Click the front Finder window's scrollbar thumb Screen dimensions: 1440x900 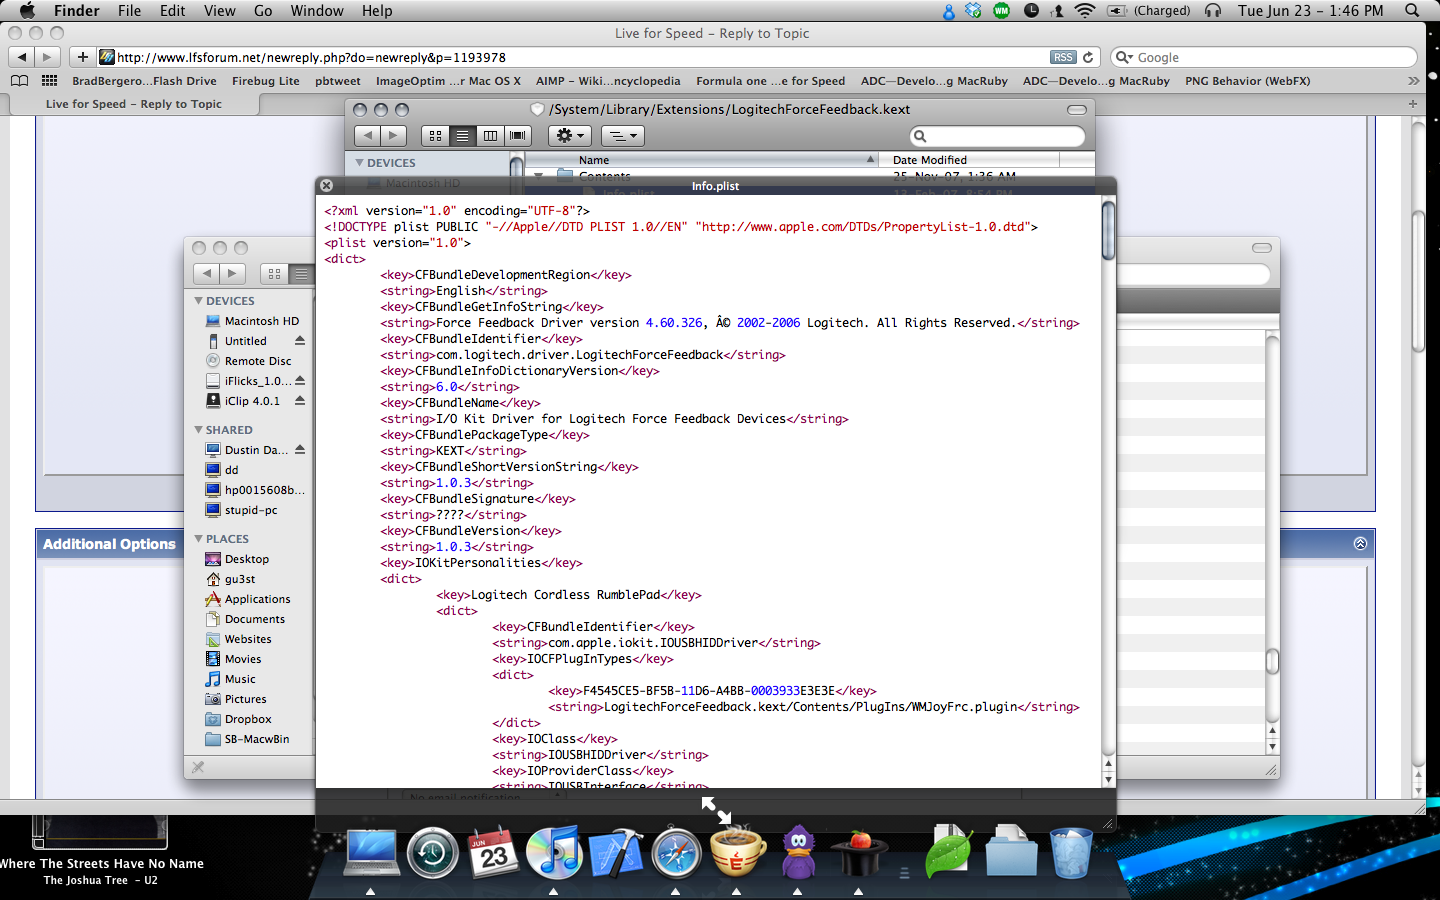(1272, 662)
